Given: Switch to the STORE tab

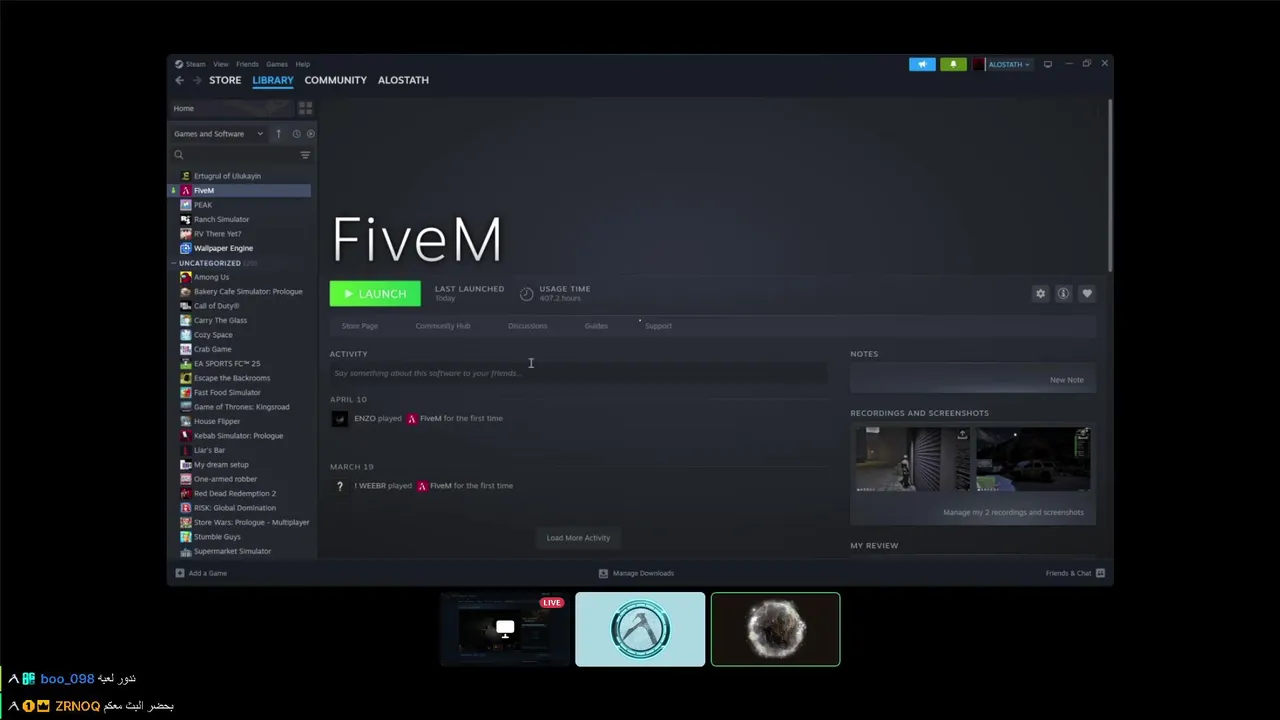Looking at the screenshot, I should click(225, 80).
